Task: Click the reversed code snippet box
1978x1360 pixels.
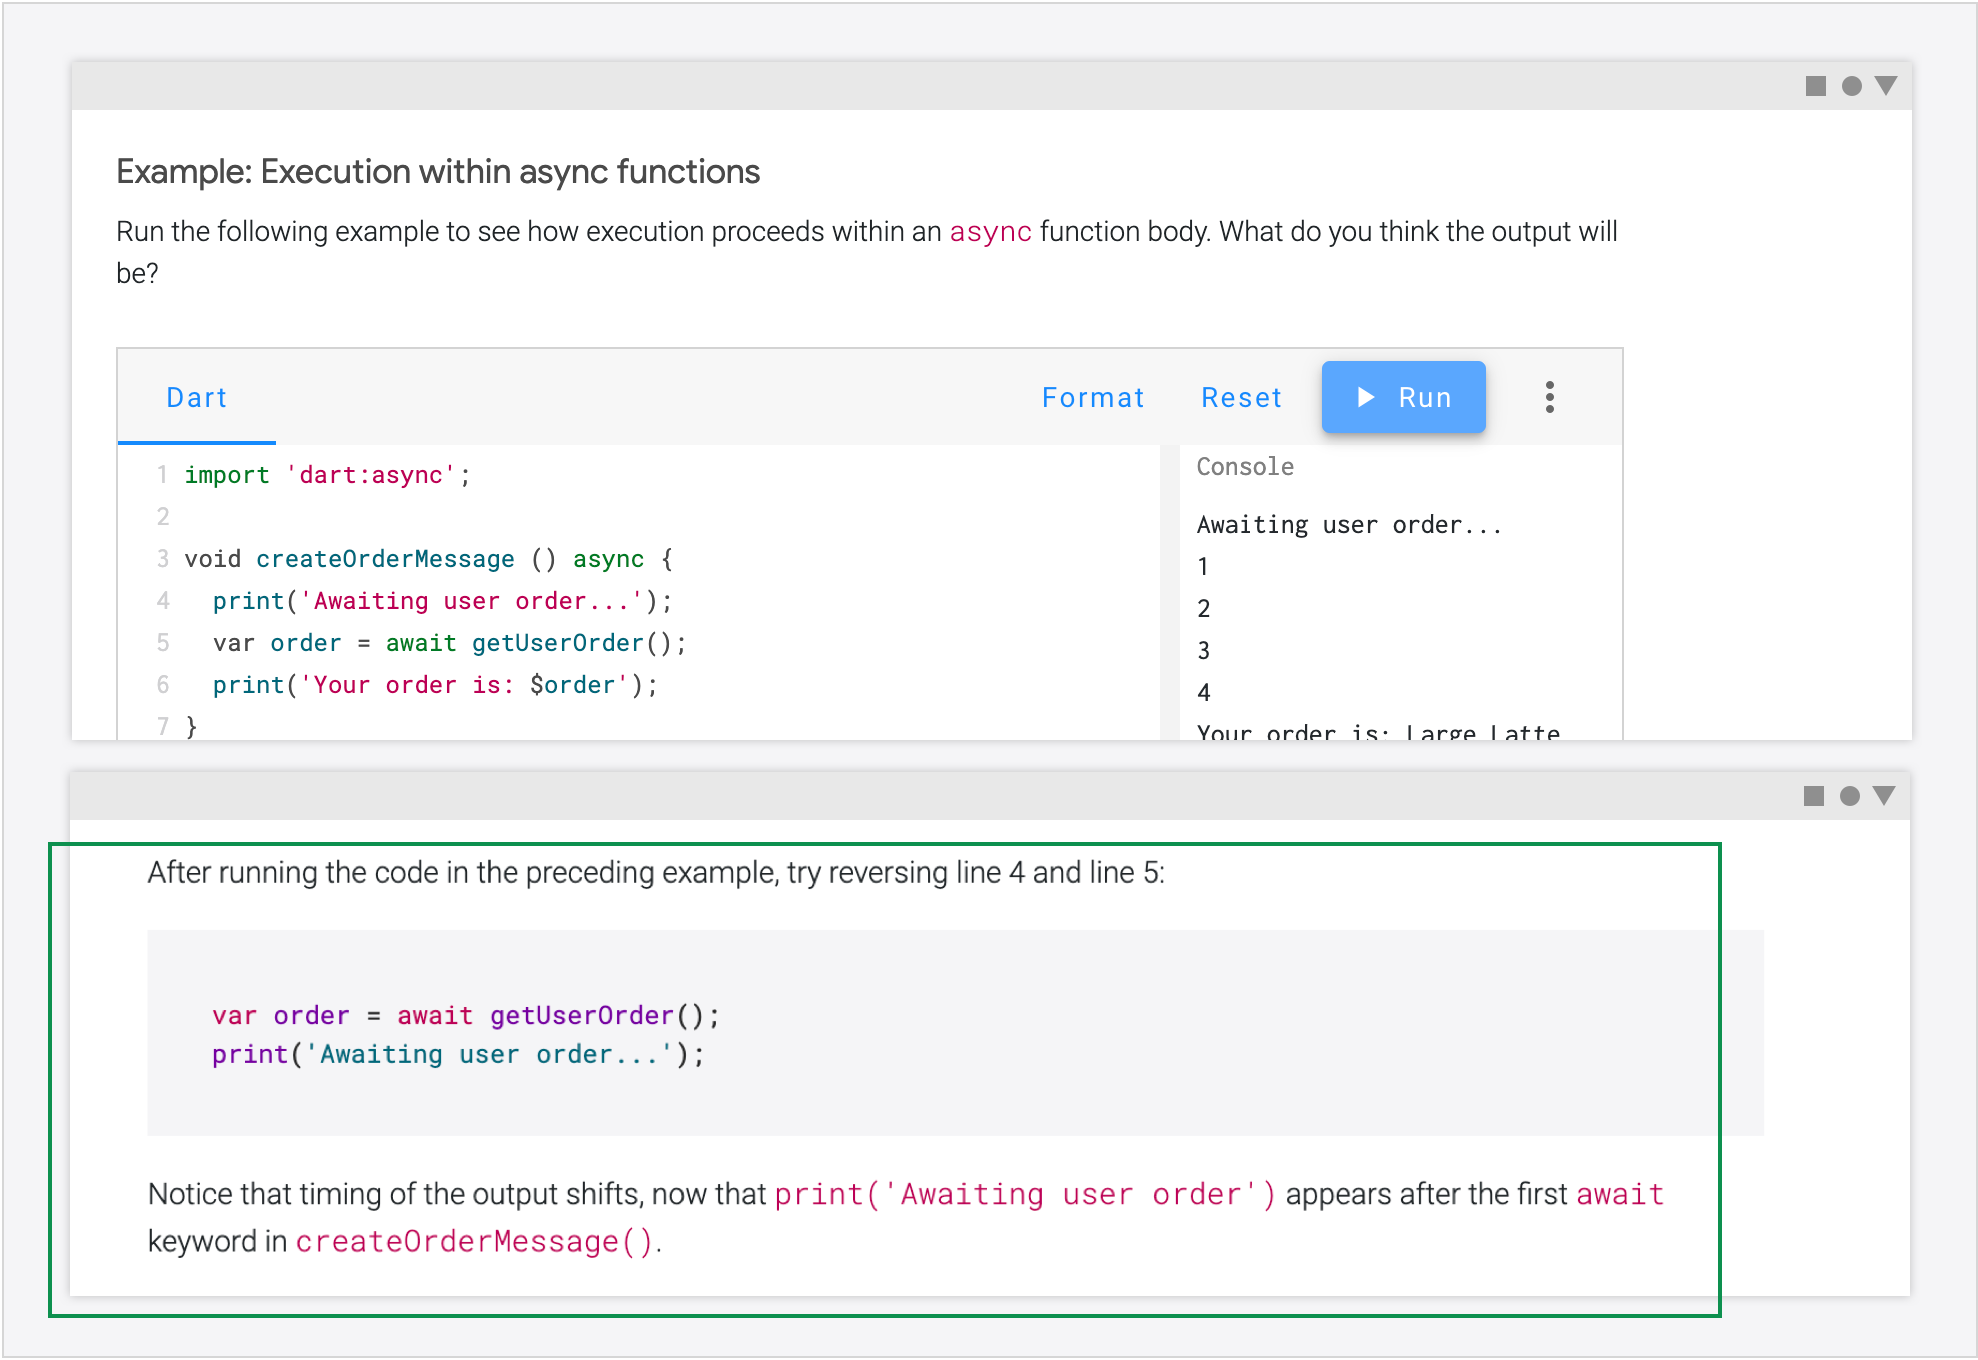Action: 956,1033
